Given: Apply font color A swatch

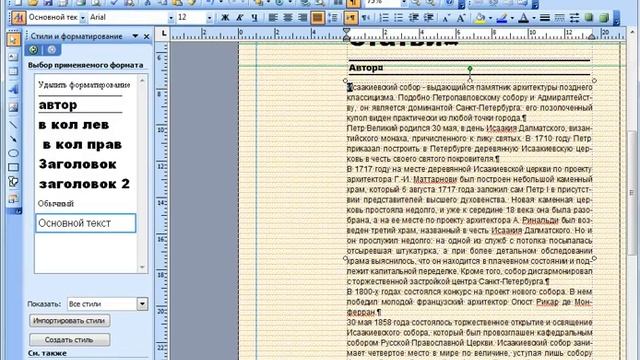Looking at the screenshot, I should (524, 18).
